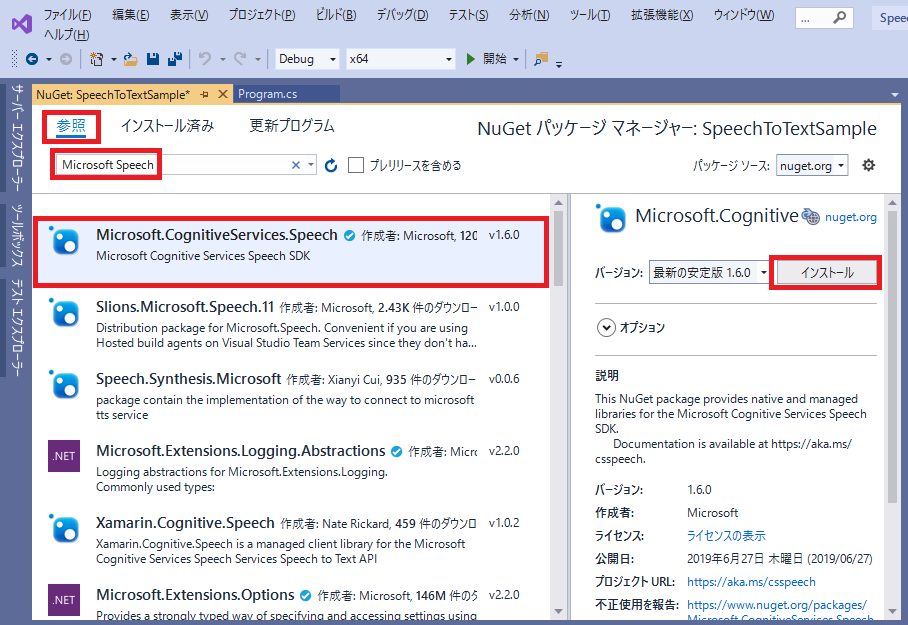Navigate backward with the back arrow icon

(x=32, y=59)
